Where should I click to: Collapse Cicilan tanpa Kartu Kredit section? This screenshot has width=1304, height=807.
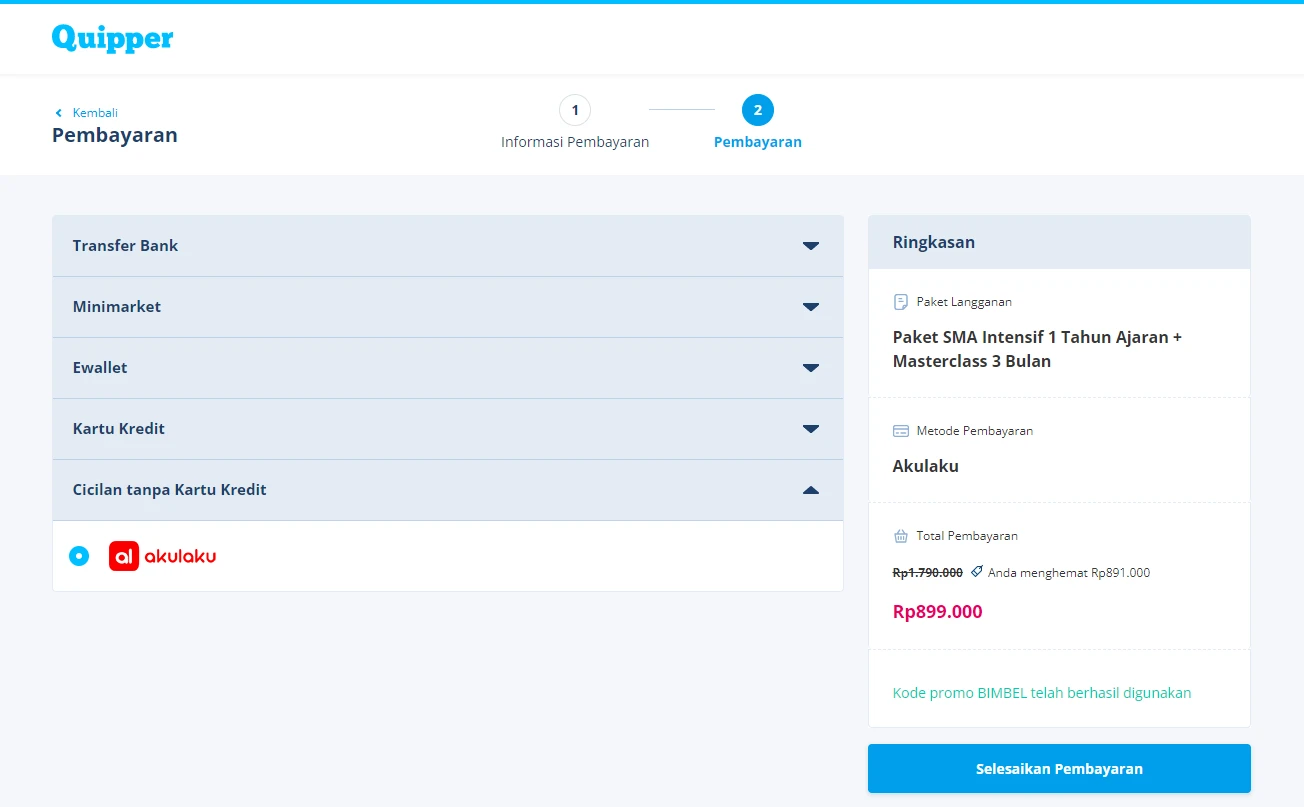[810, 490]
